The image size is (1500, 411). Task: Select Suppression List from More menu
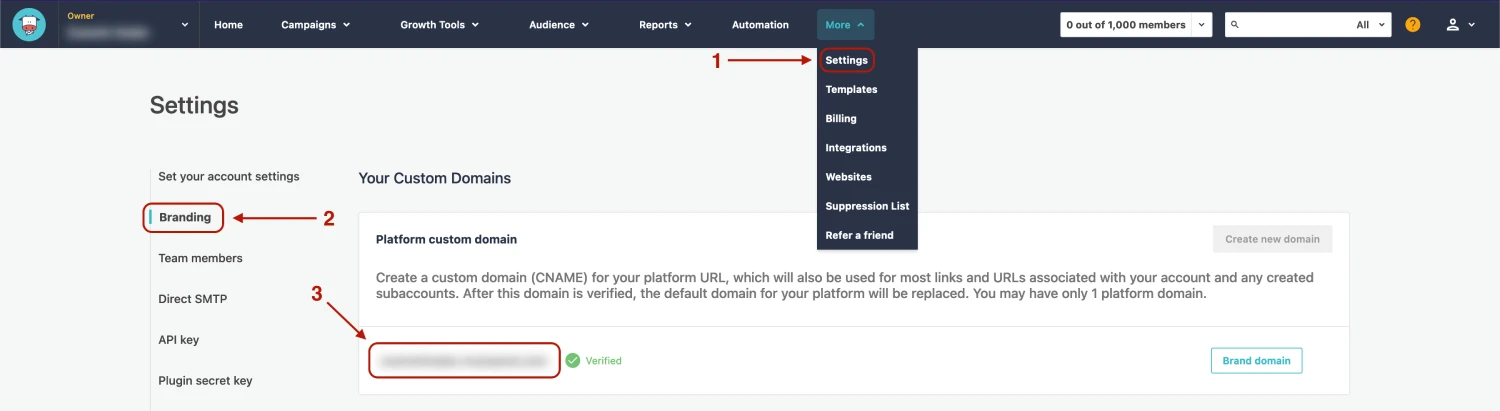pyautogui.click(x=867, y=206)
